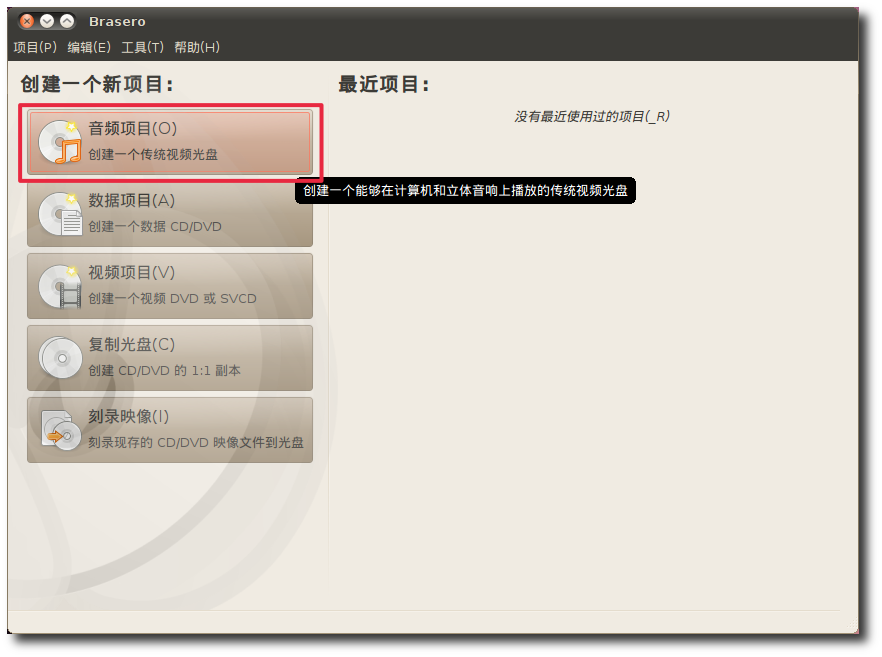Choose 复制光盘(C) to copy a disc

coord(170,358)
